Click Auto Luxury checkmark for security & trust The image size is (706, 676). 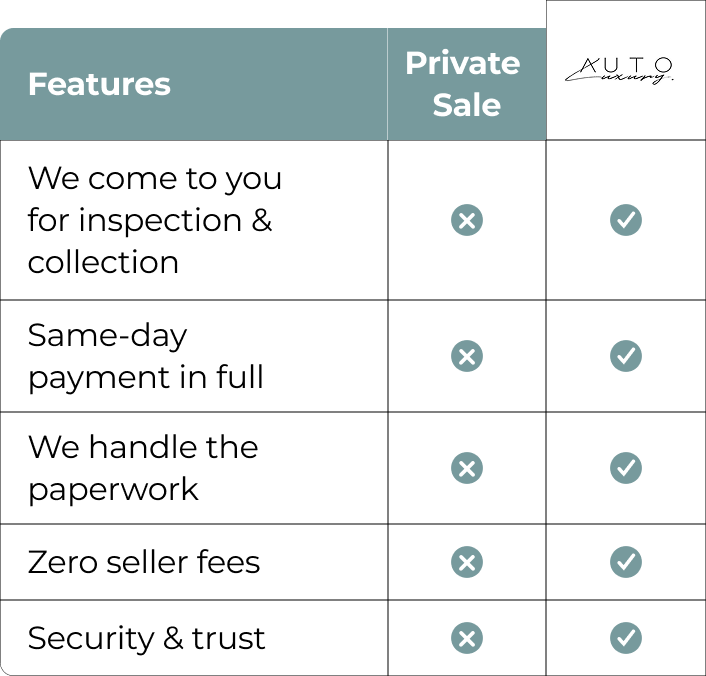(x=626, y=638)
